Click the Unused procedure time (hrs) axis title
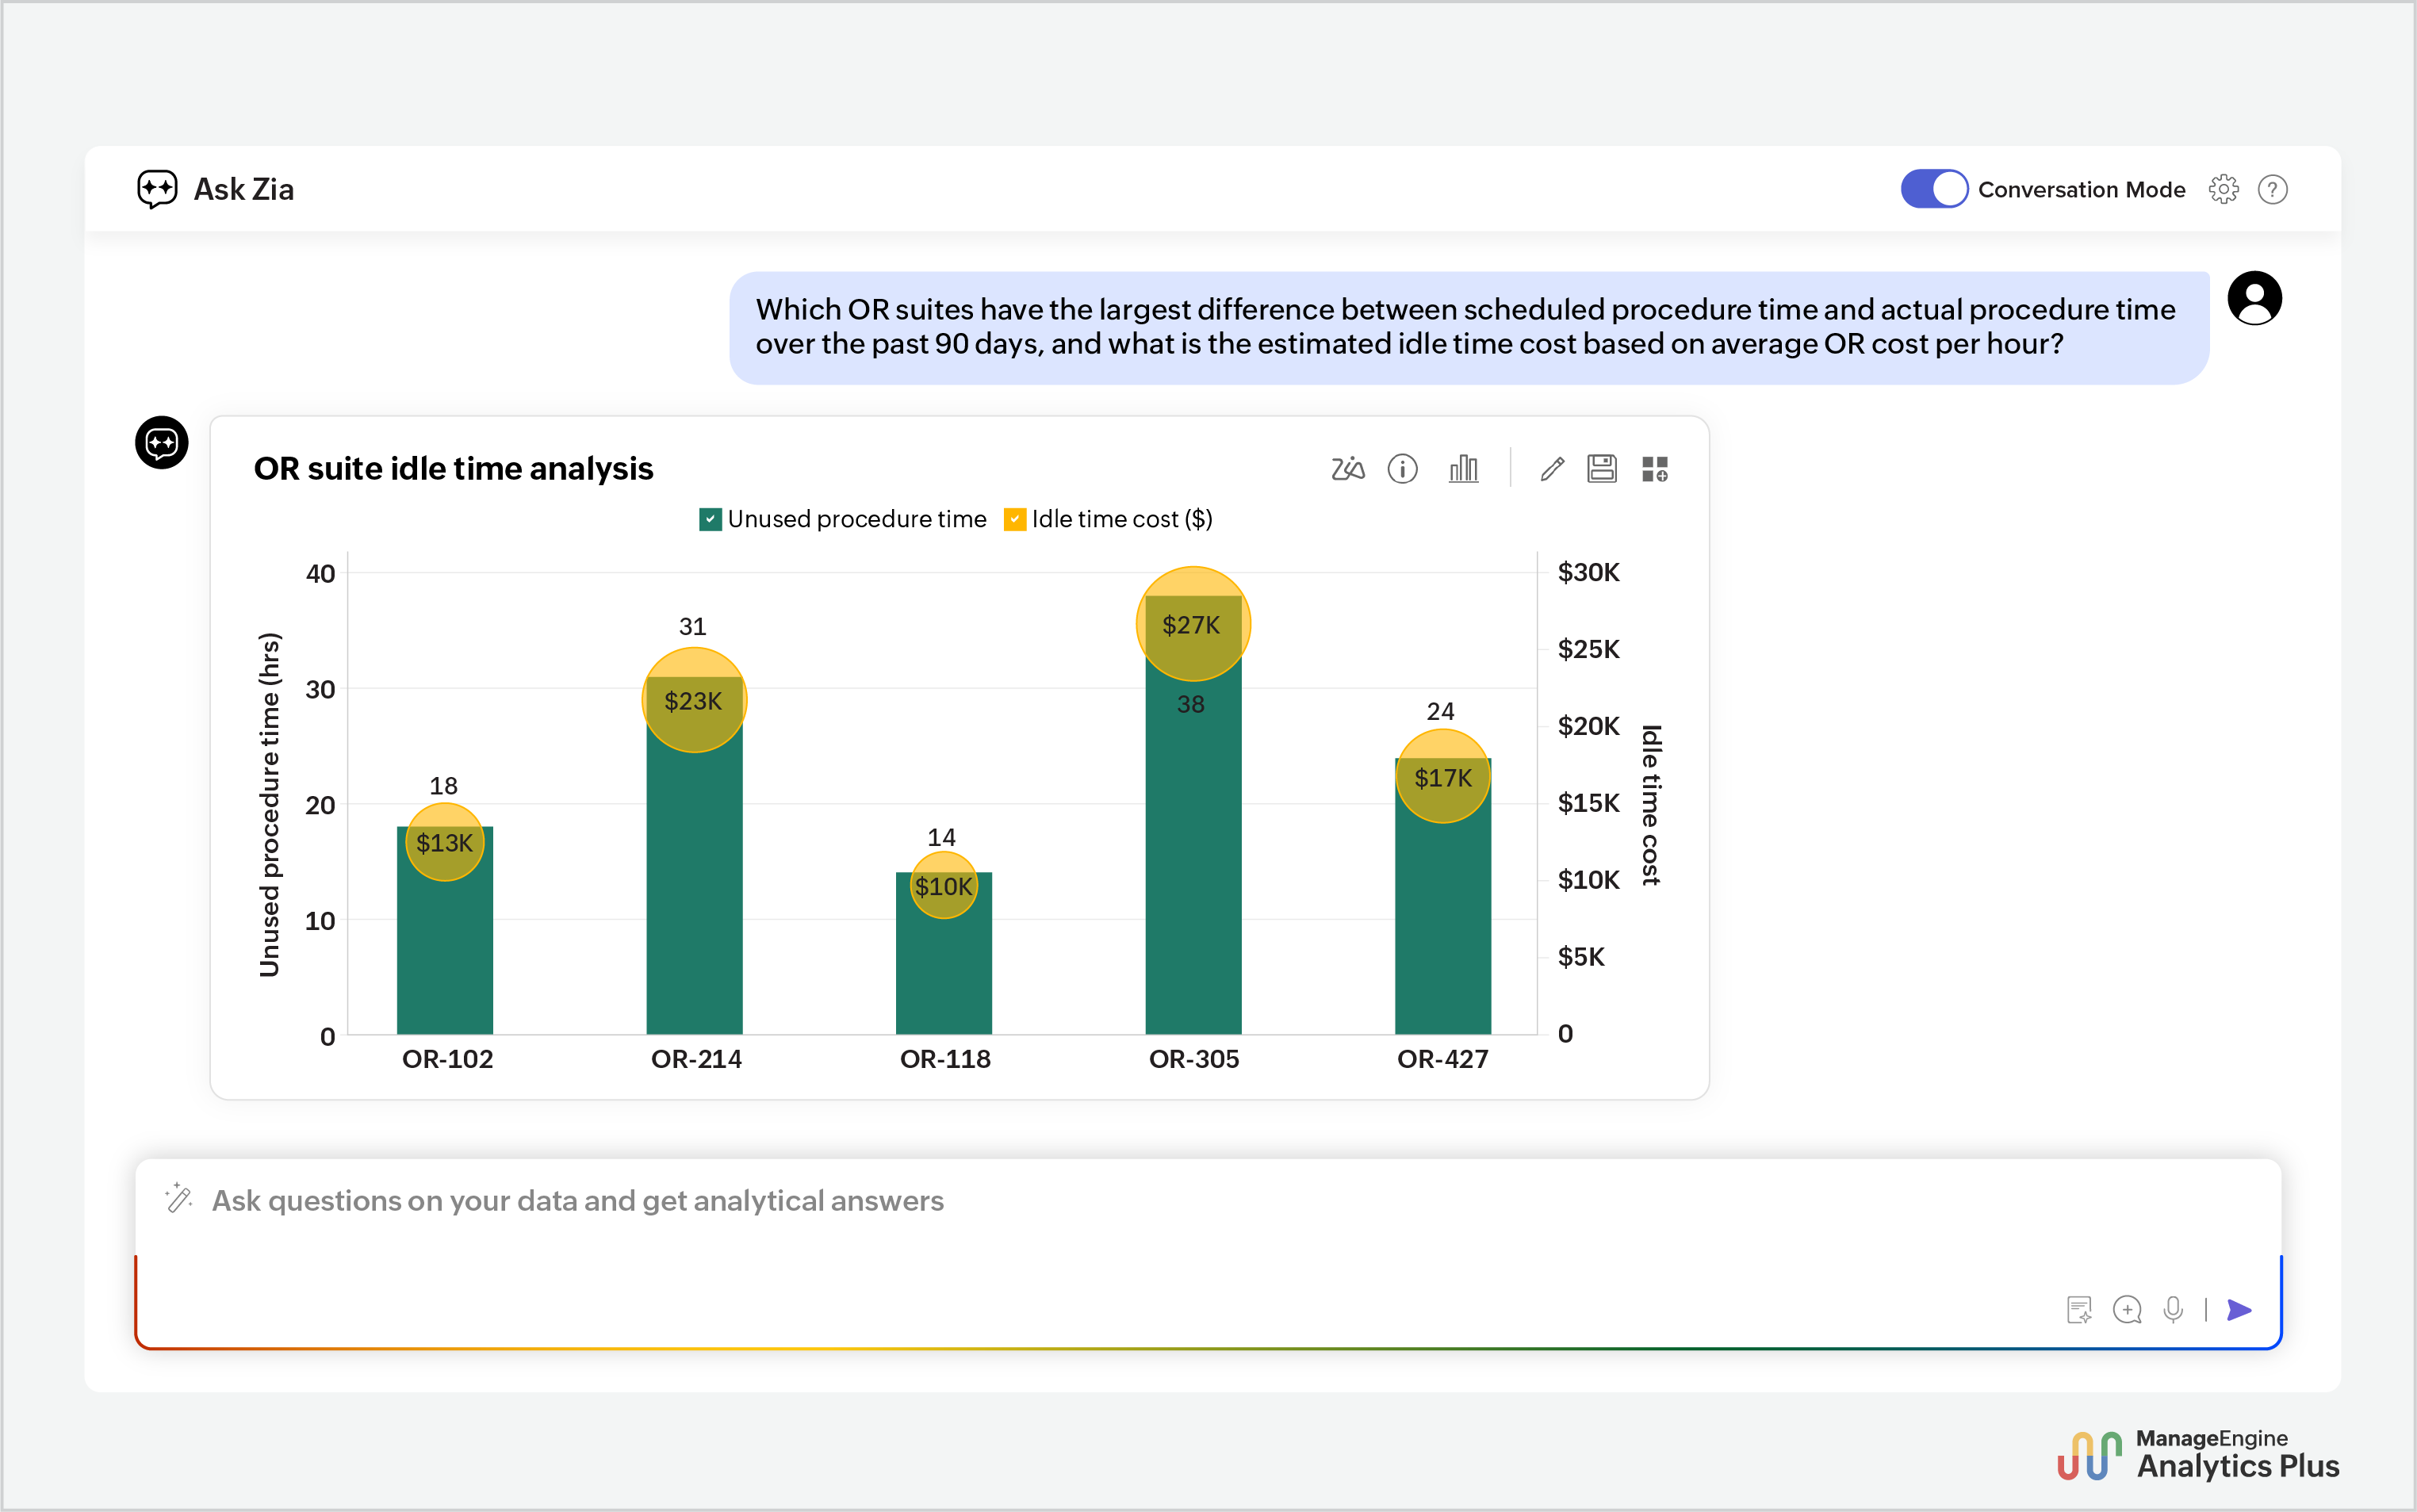Screen dimensions: 2417x1512 click(x=269, y=804)
